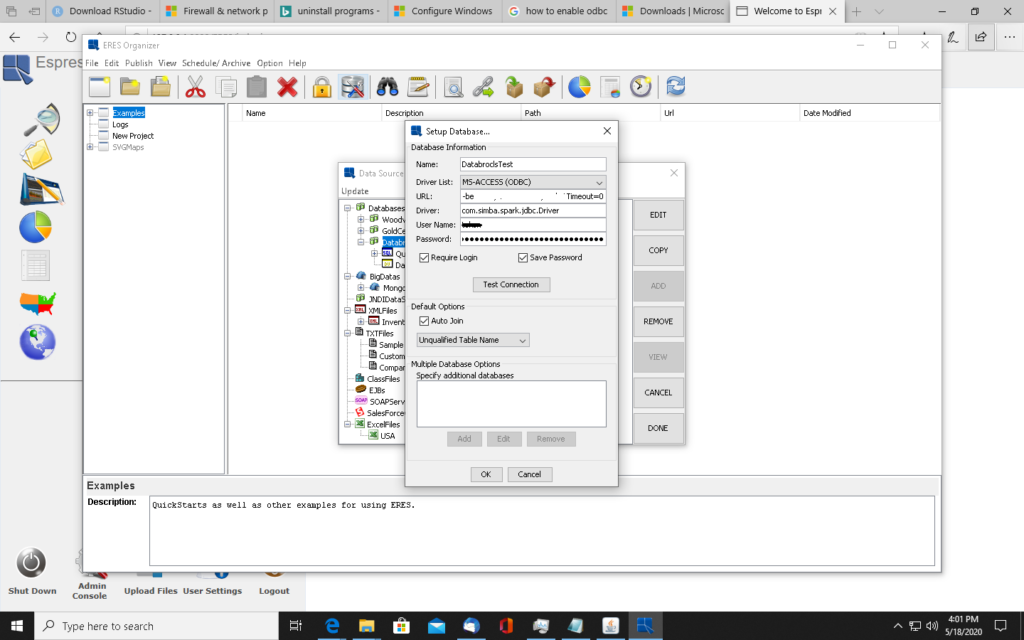This screenshot has width=1024, height=640.
Task: Click the REMOVE button in the side panel
Action: pos(658,321)
